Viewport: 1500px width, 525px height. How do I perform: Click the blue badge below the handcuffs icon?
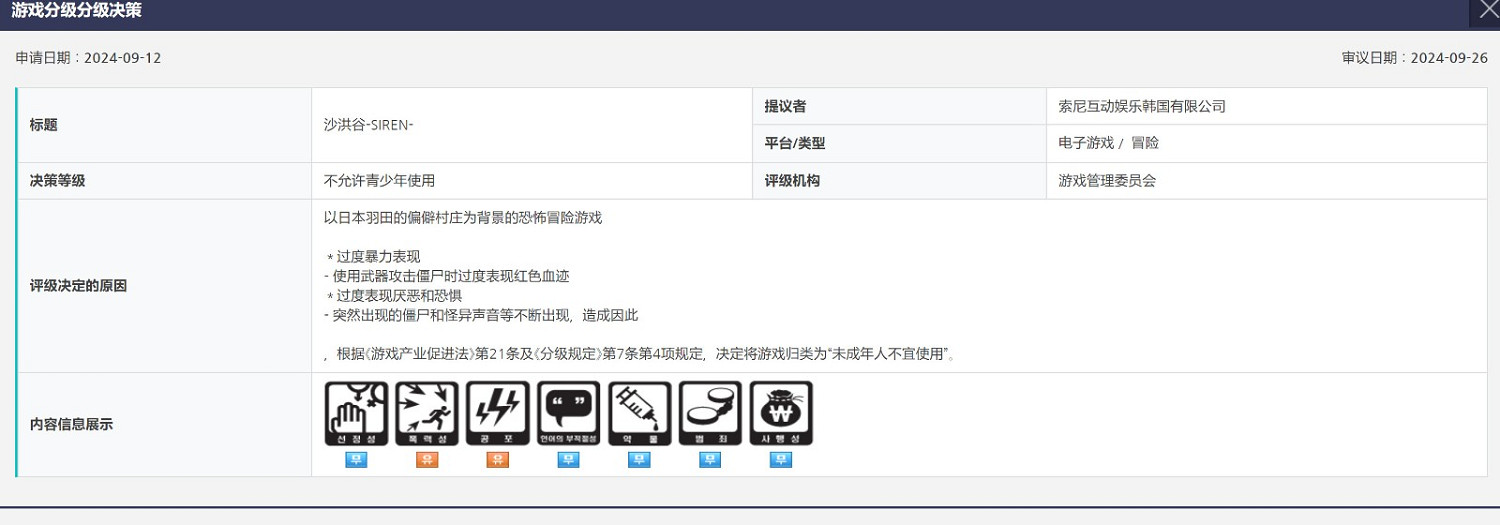pos(710,460)
